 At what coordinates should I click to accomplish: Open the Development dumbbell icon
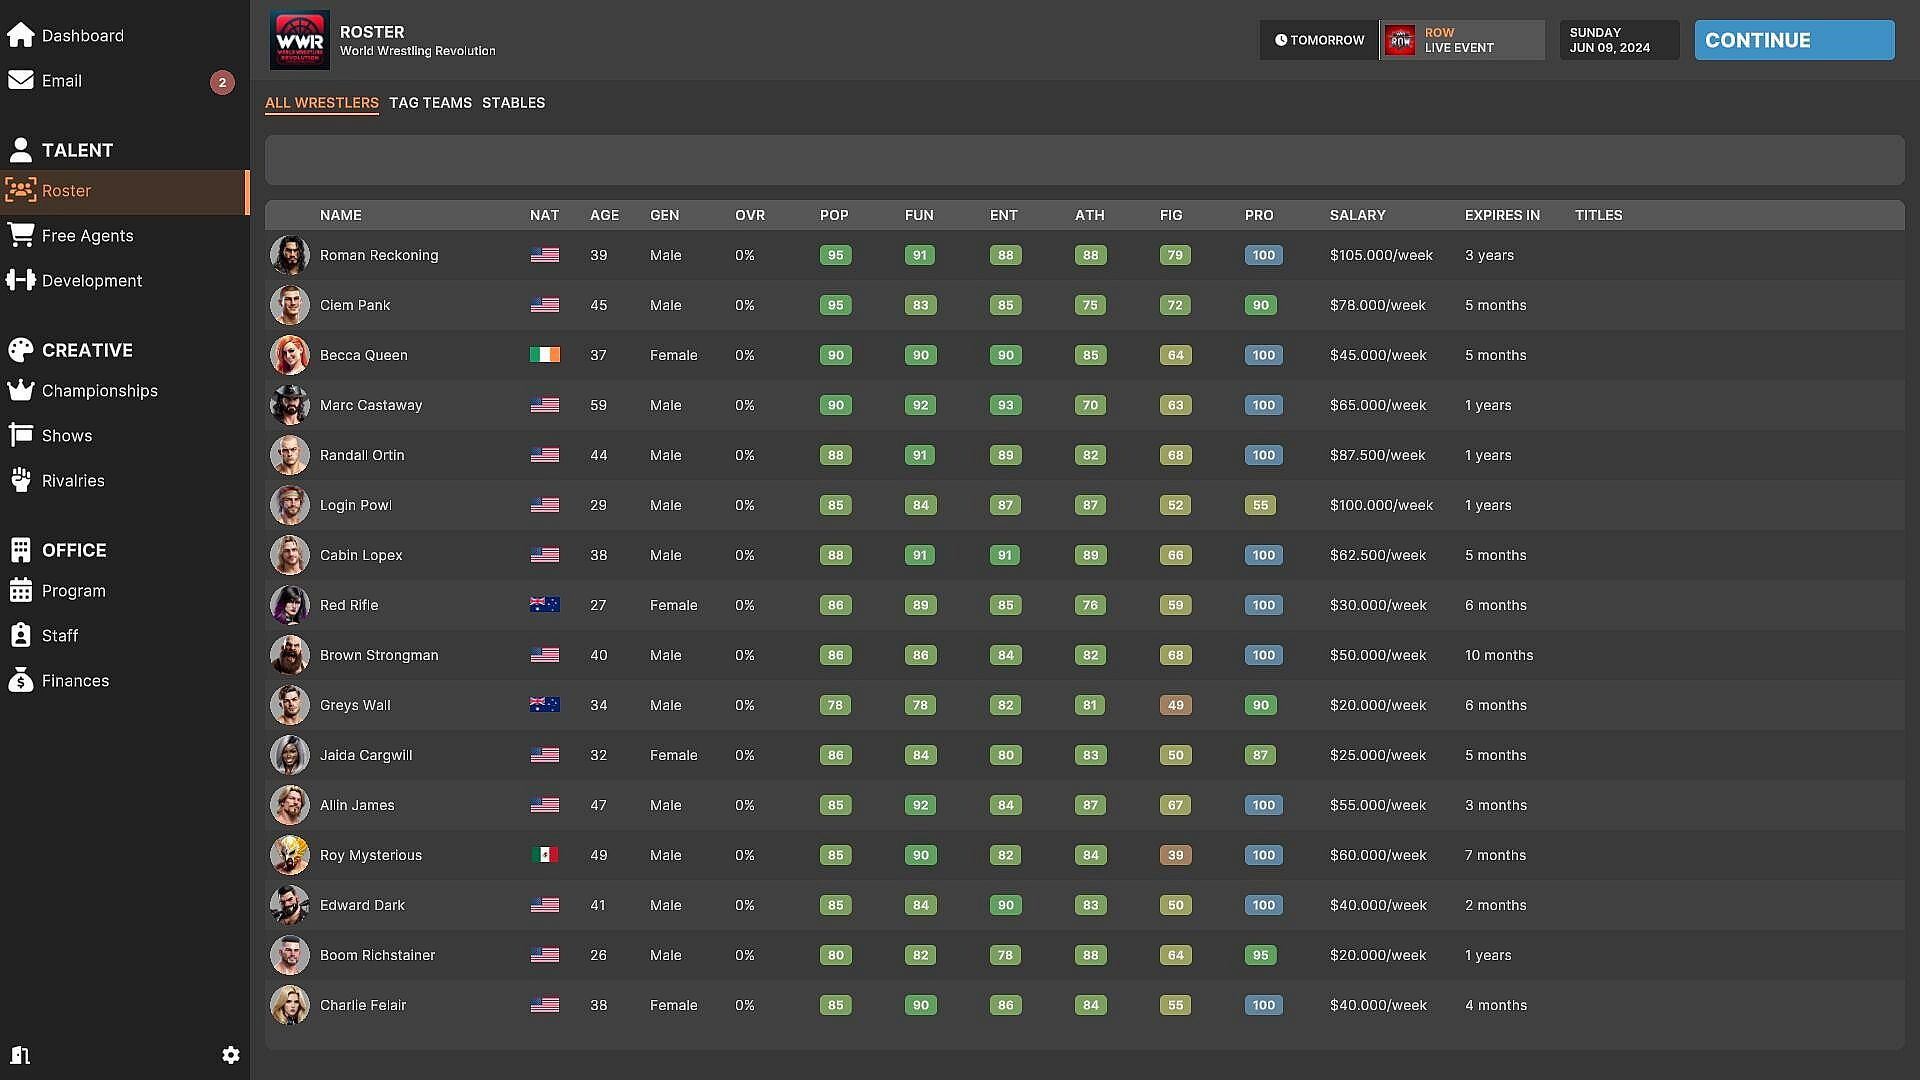21,281
